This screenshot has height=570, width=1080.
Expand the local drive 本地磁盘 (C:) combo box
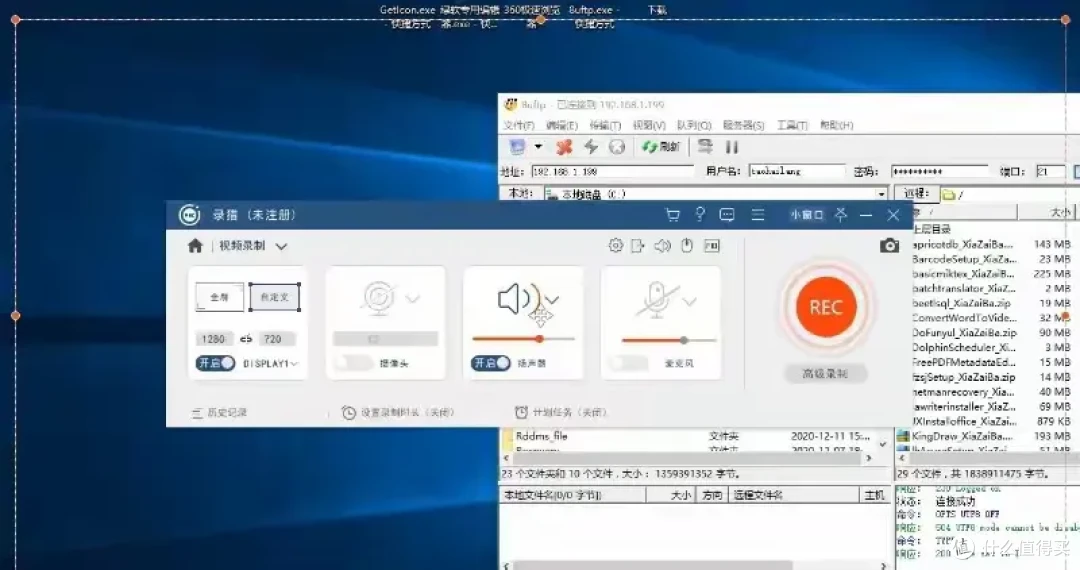pos(880,194)
